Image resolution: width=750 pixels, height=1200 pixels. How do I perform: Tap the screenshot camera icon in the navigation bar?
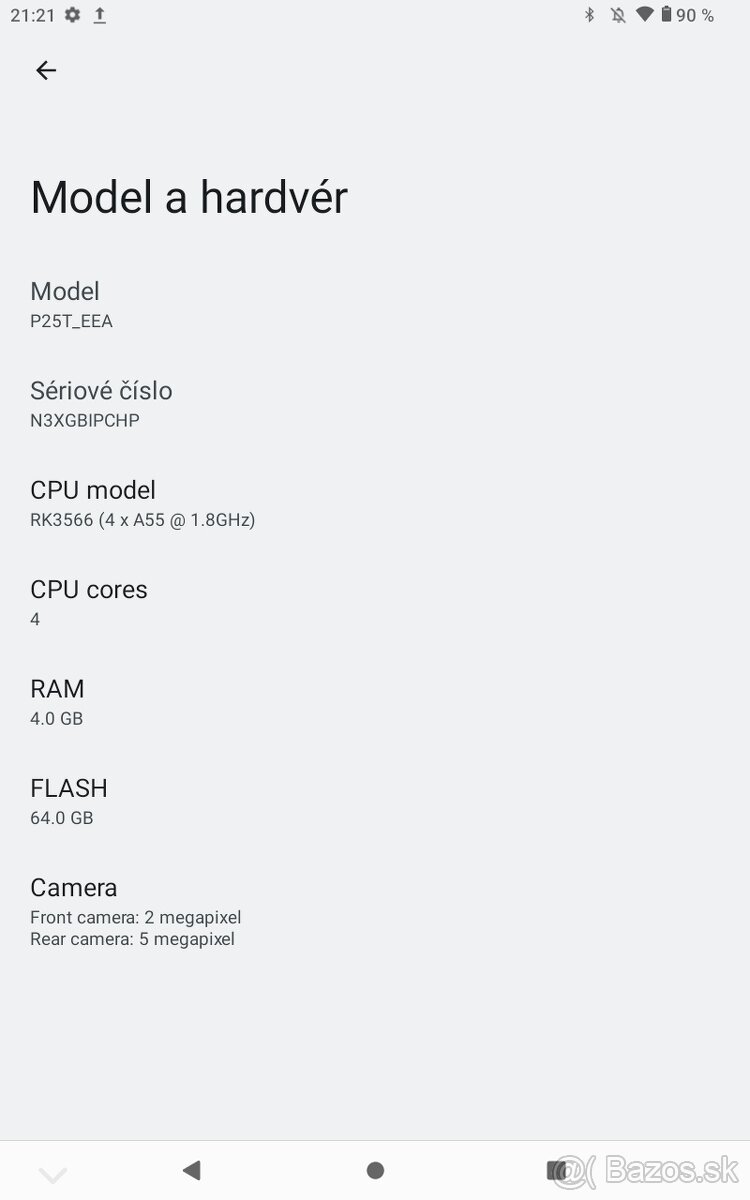click(557, 1172)
